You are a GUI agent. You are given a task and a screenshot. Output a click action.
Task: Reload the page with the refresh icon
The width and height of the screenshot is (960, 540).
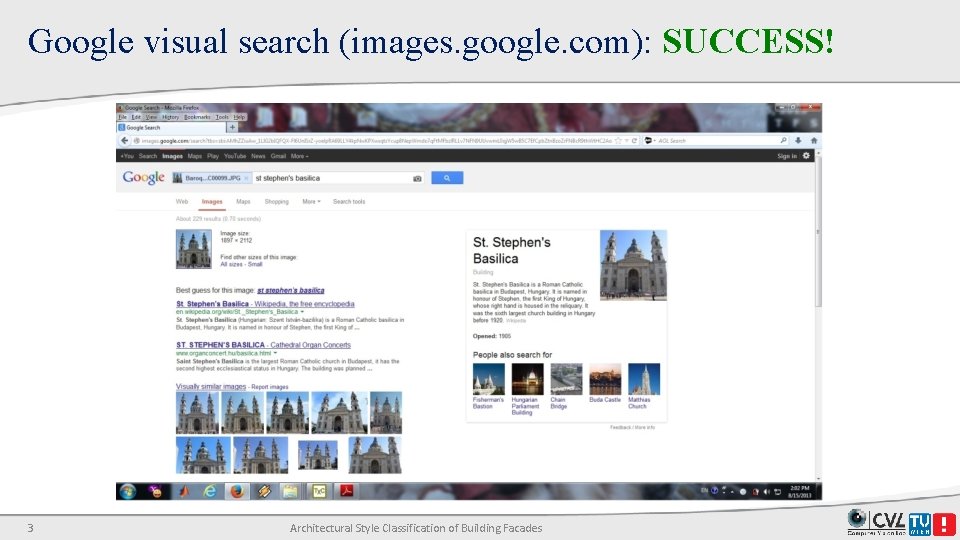[x=634, y=141]
